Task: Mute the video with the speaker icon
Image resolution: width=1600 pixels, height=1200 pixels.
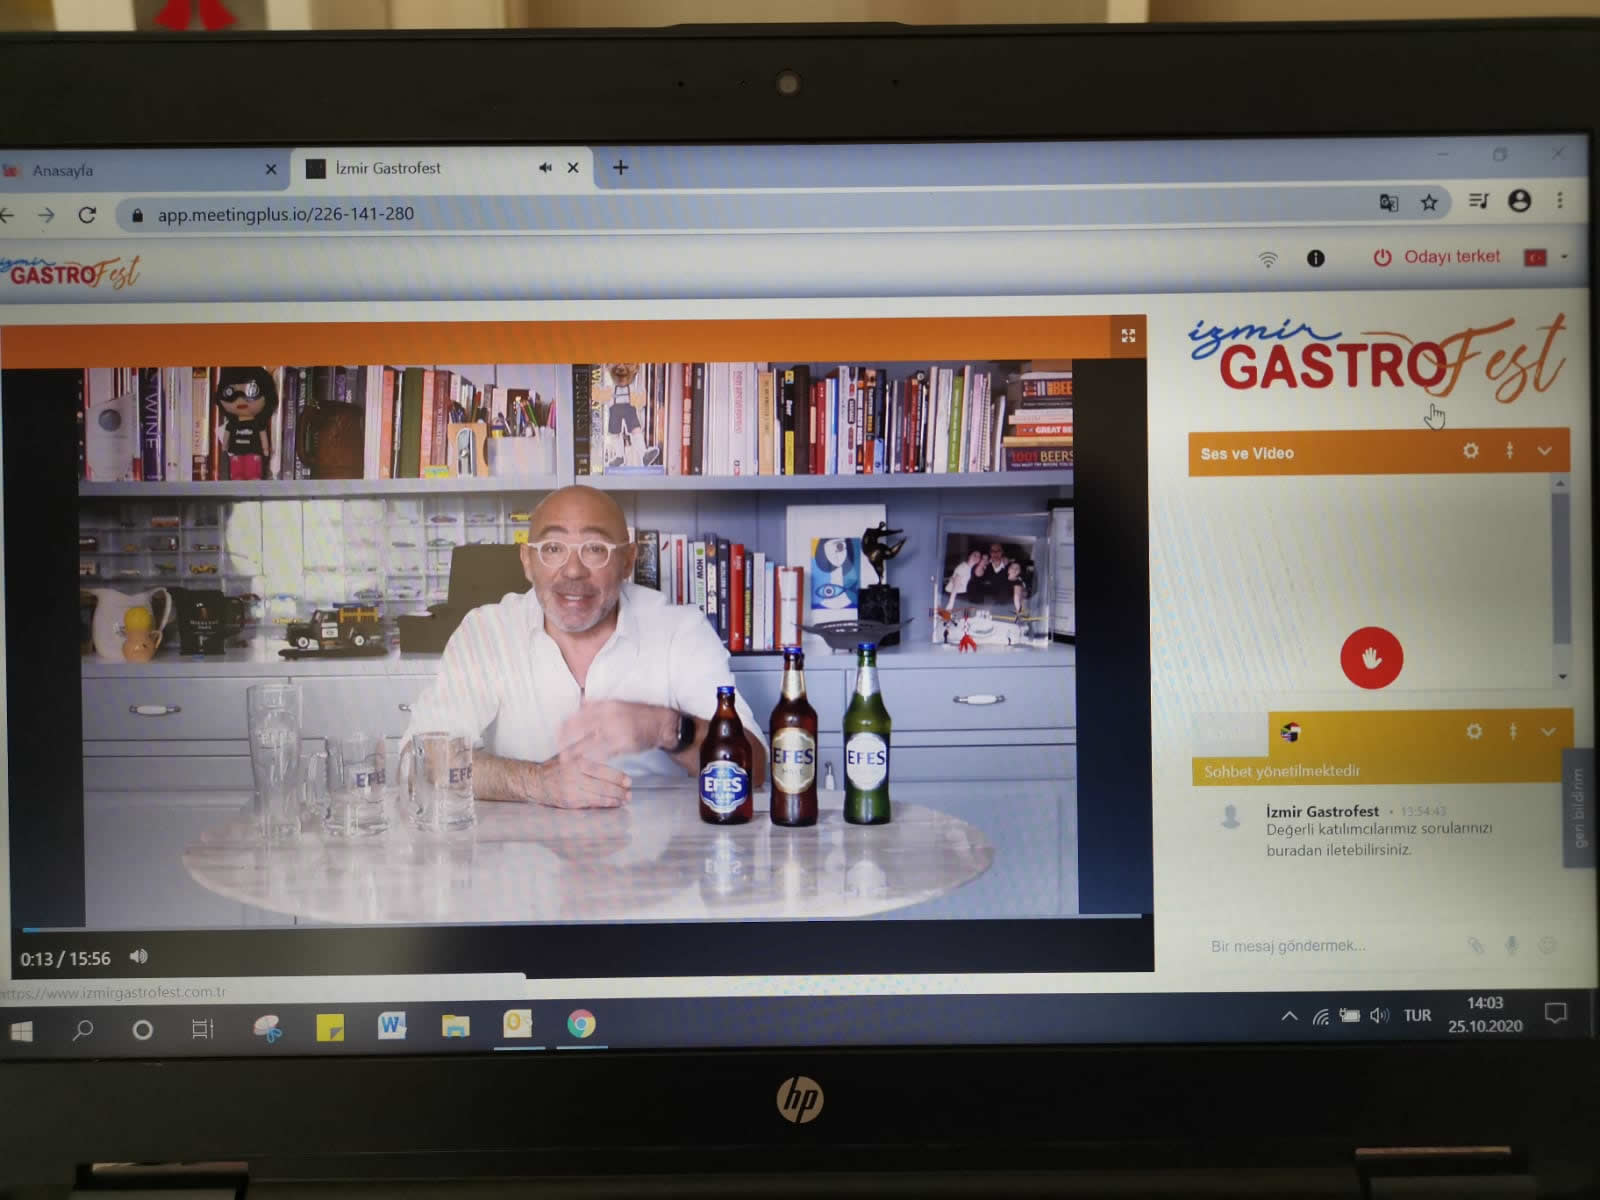Action: [x=138, y=957]
